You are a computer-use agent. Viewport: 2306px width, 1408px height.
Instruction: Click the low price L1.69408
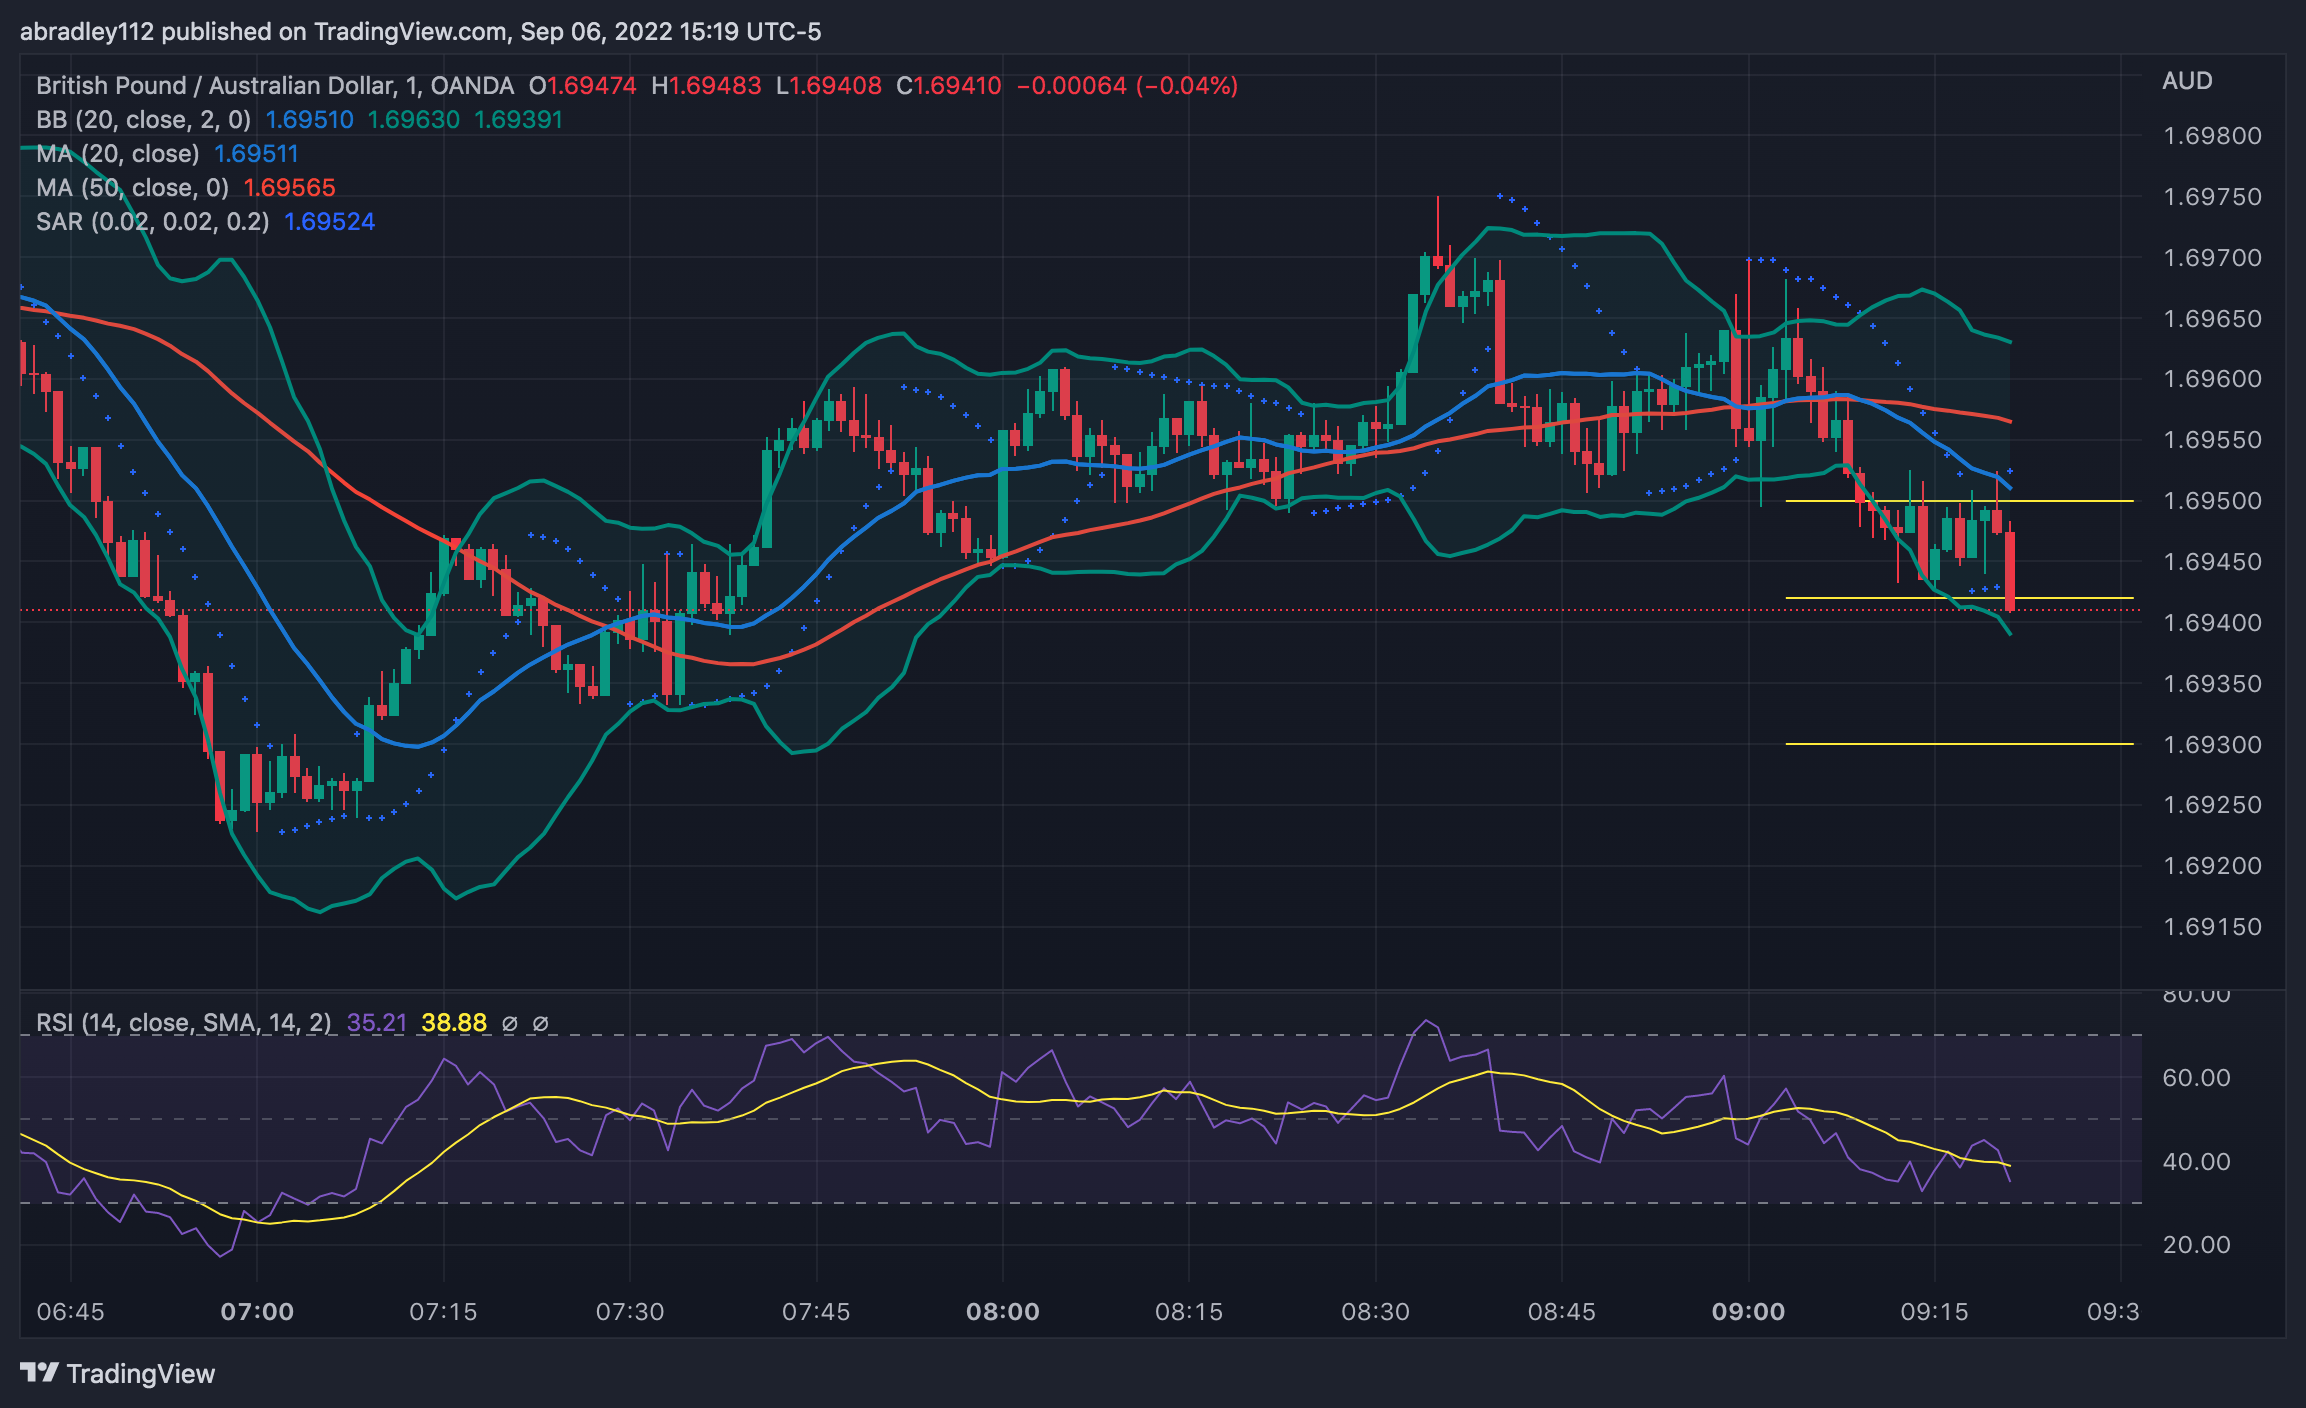tap(829, 86)
